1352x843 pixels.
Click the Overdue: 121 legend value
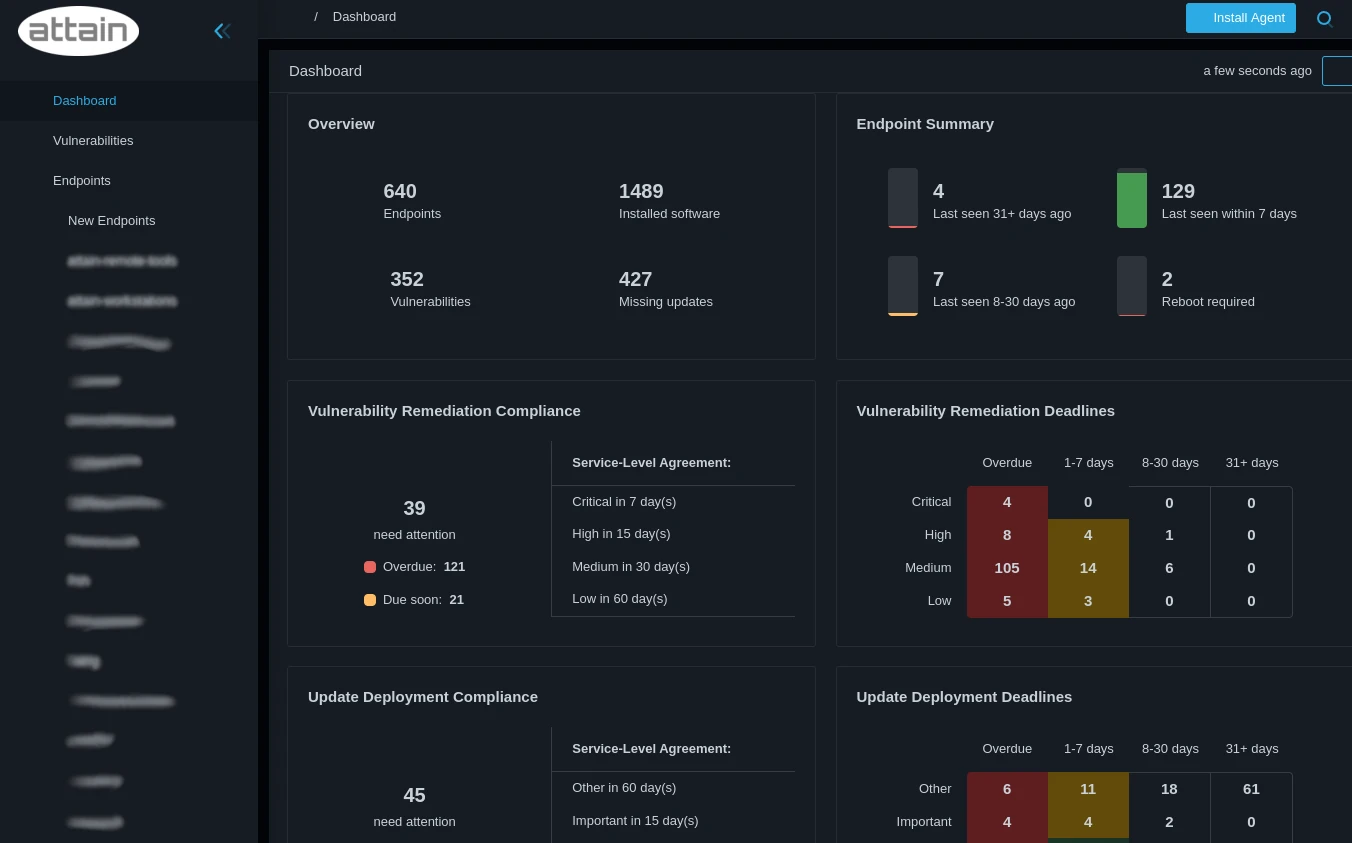coord(424,567)
